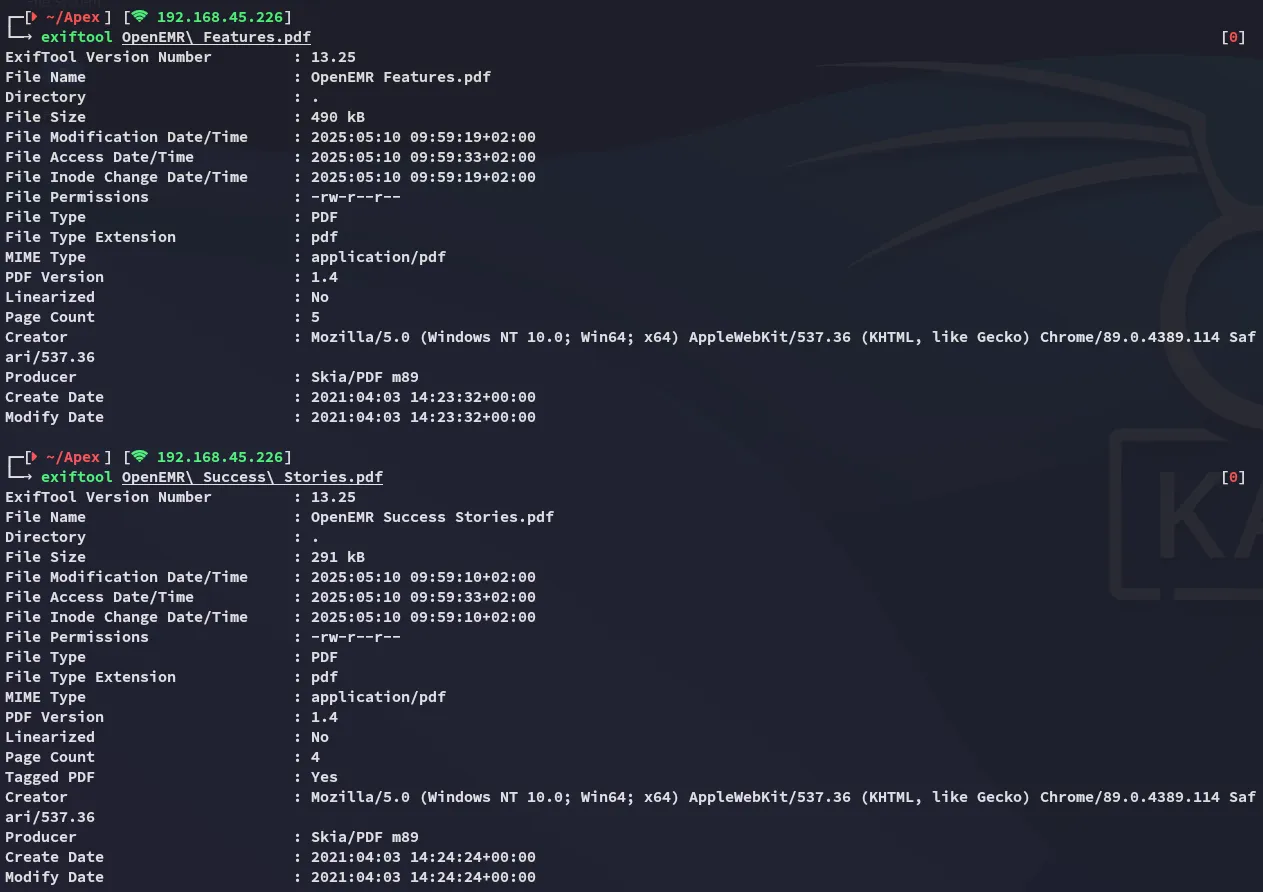Click the underlined OpenEMR\ Success\ Stories.pdf argument
Screen dimensions: 1263x892
coord(252,477)
